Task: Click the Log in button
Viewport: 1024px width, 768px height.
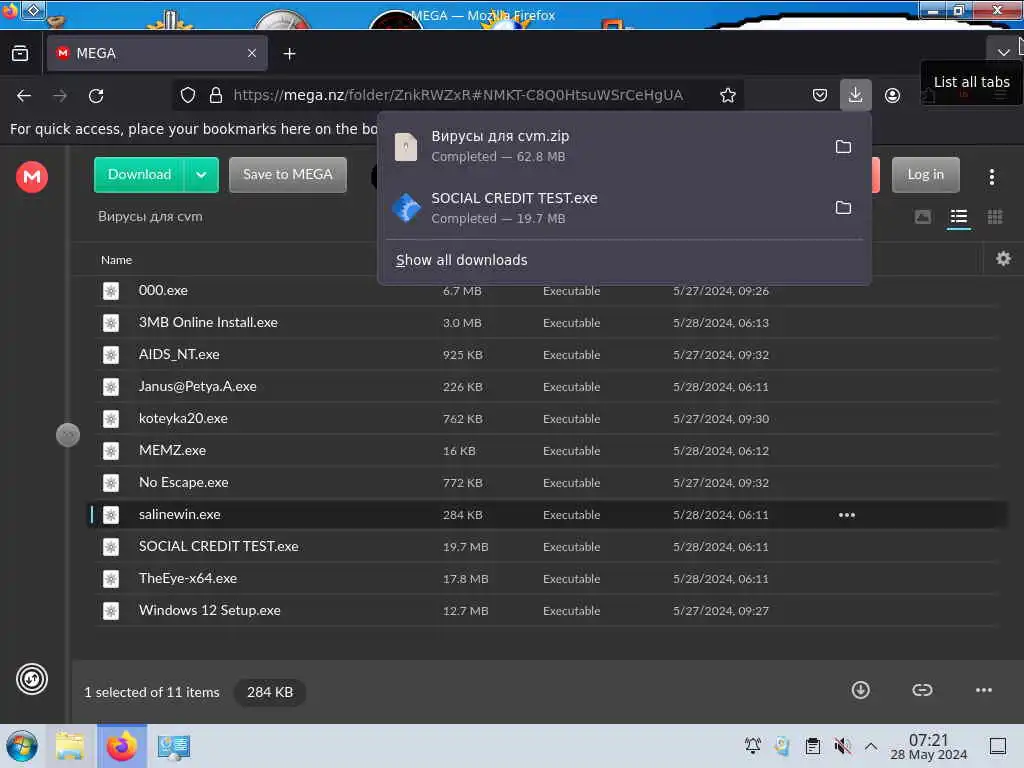Action: (925, 175)
